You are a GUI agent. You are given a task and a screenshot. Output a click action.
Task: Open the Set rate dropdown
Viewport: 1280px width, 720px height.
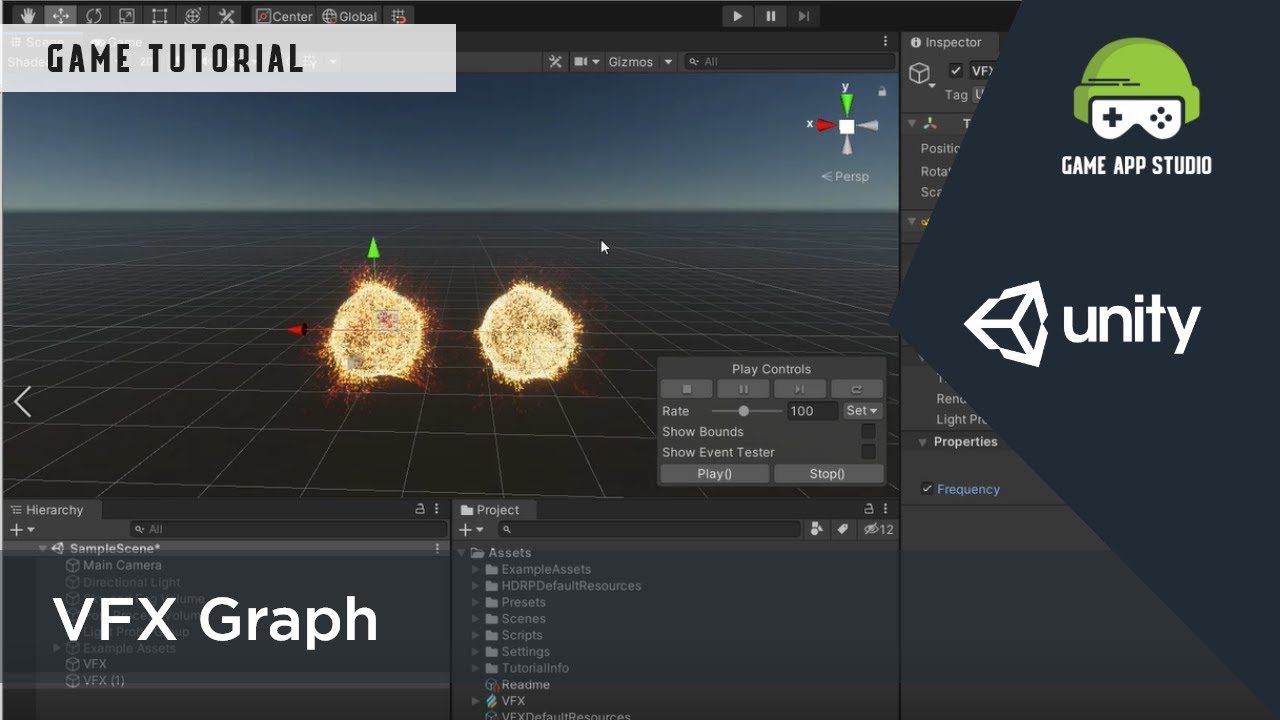(862, 411)
